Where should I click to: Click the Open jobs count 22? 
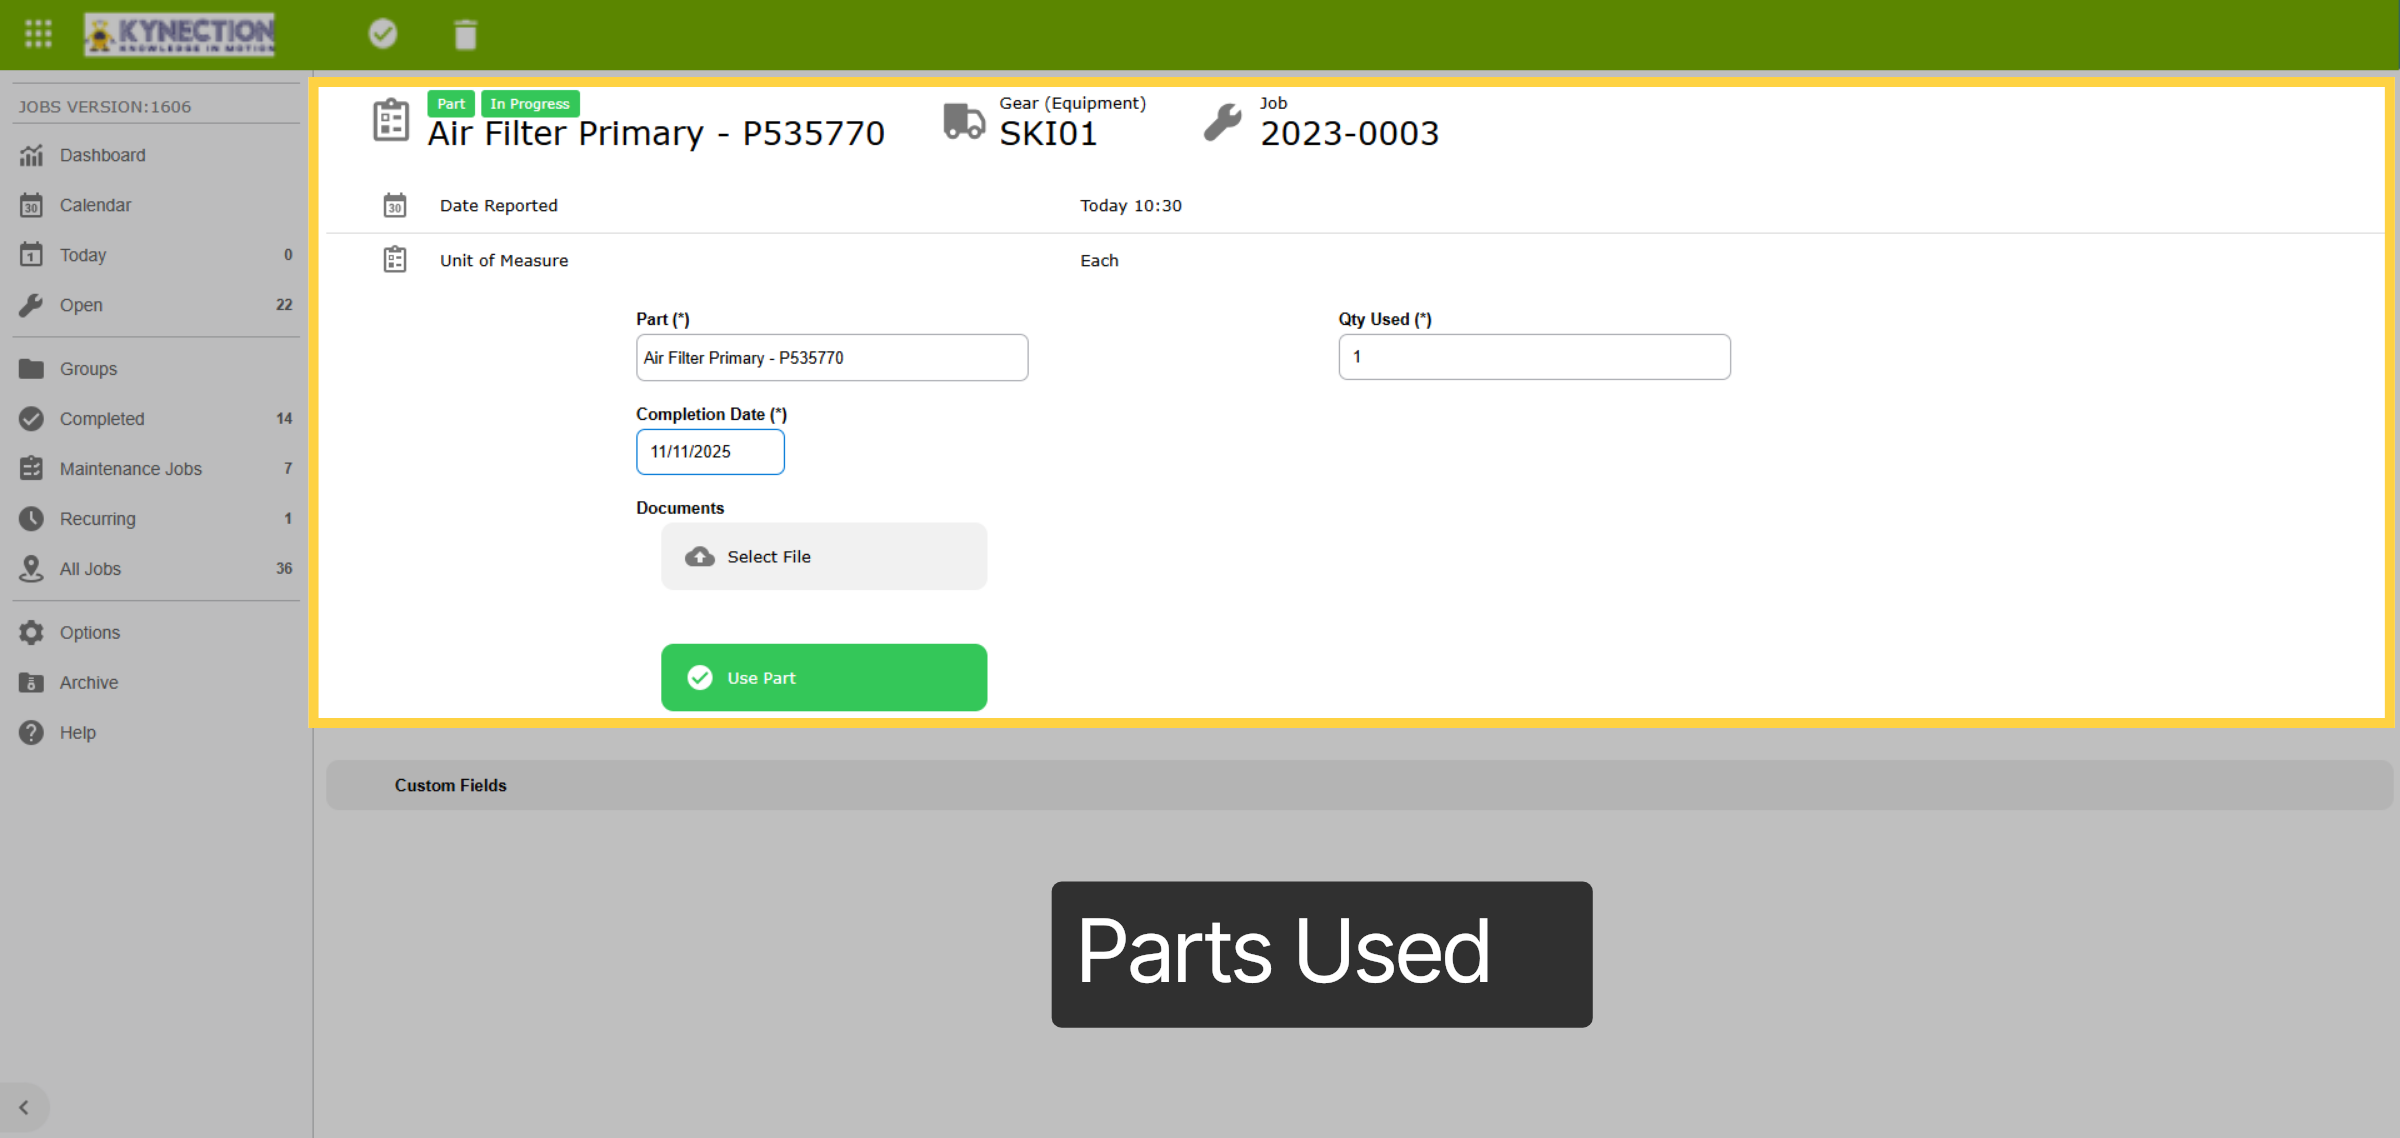tap(284, 305)
